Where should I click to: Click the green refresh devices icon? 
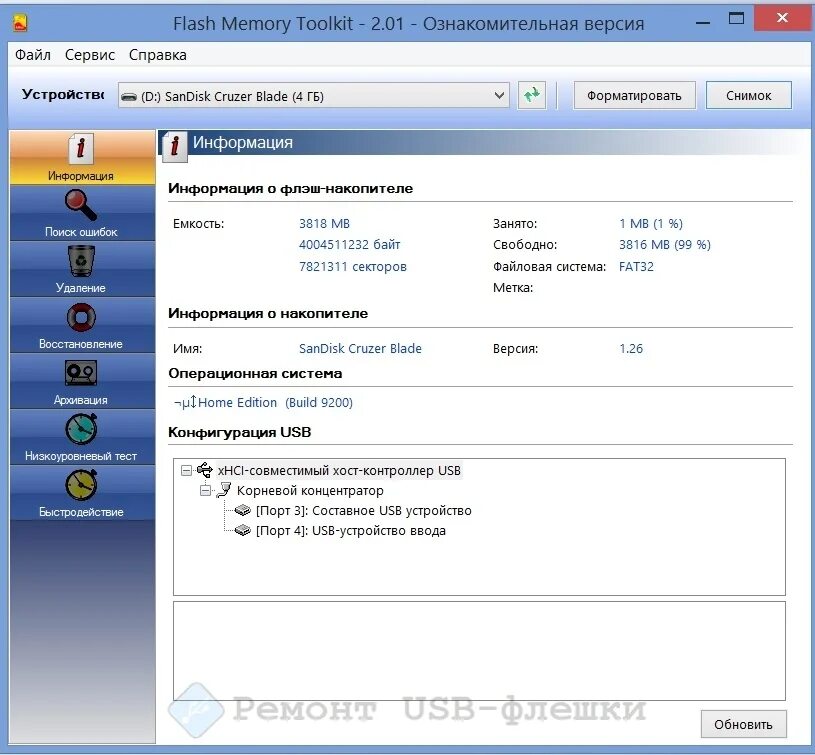[x=532, y=96]
